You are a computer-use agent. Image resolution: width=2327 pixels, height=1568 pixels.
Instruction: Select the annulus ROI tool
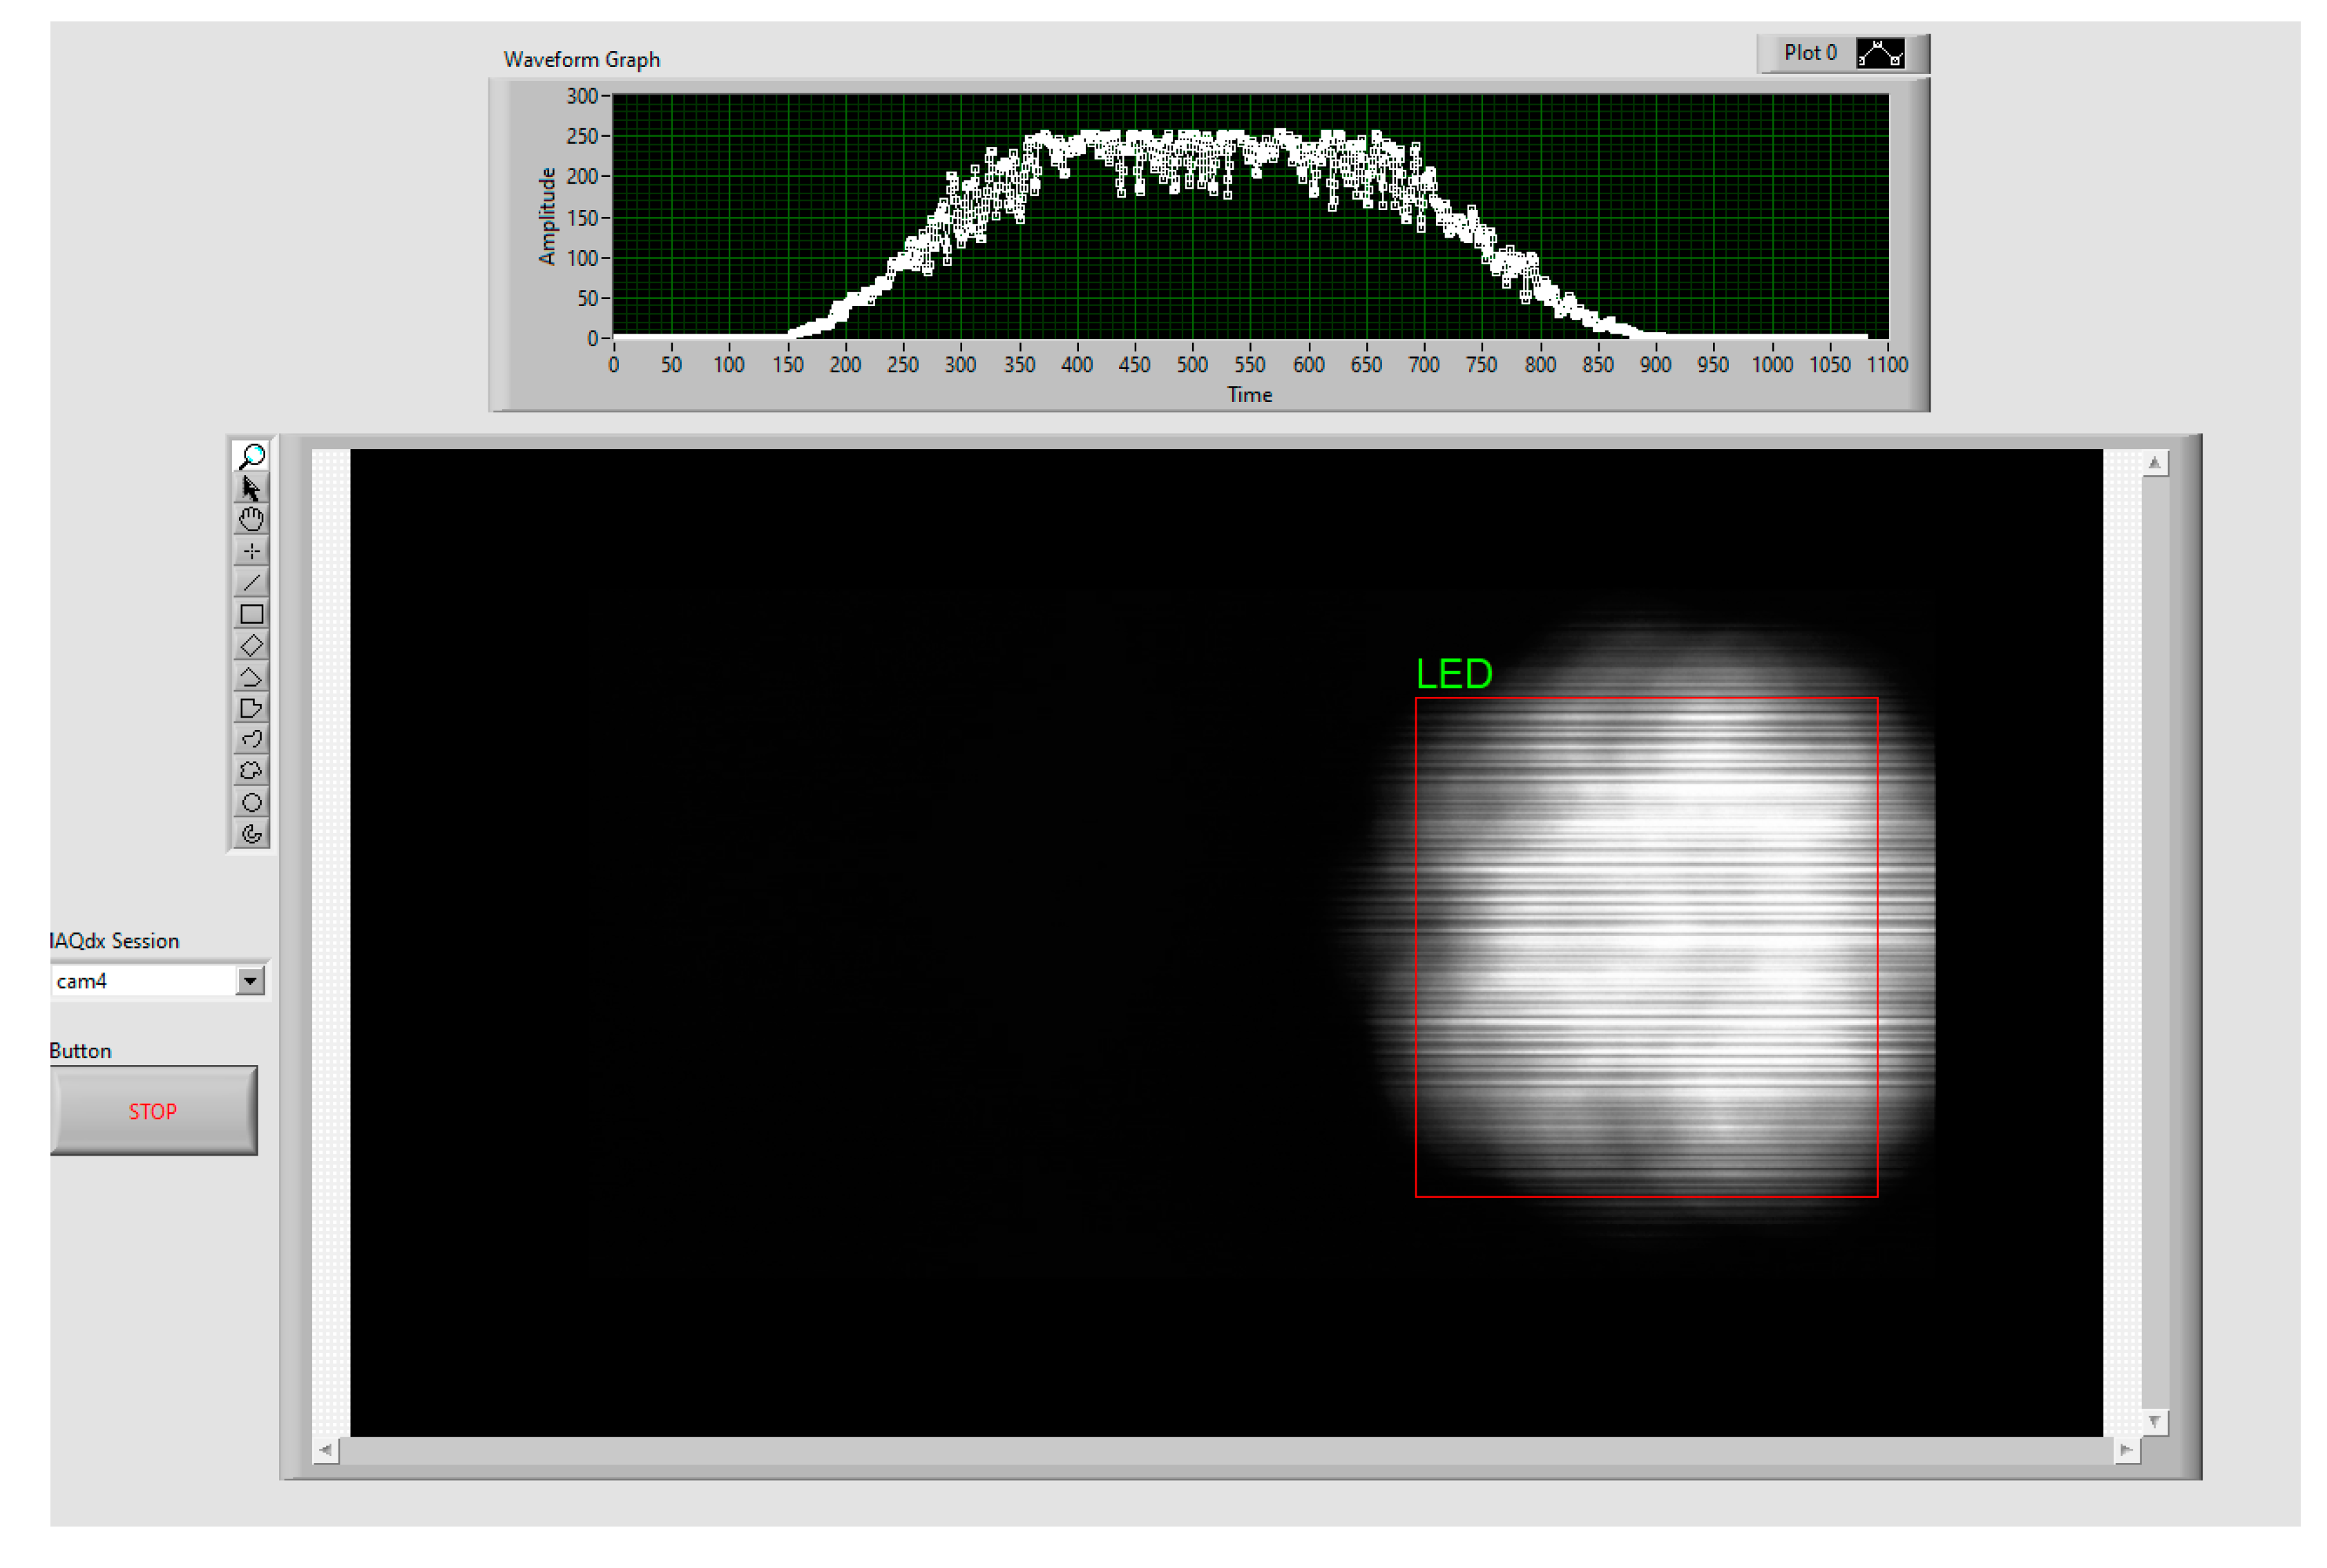pyautogui.click(x=251, y=834)
